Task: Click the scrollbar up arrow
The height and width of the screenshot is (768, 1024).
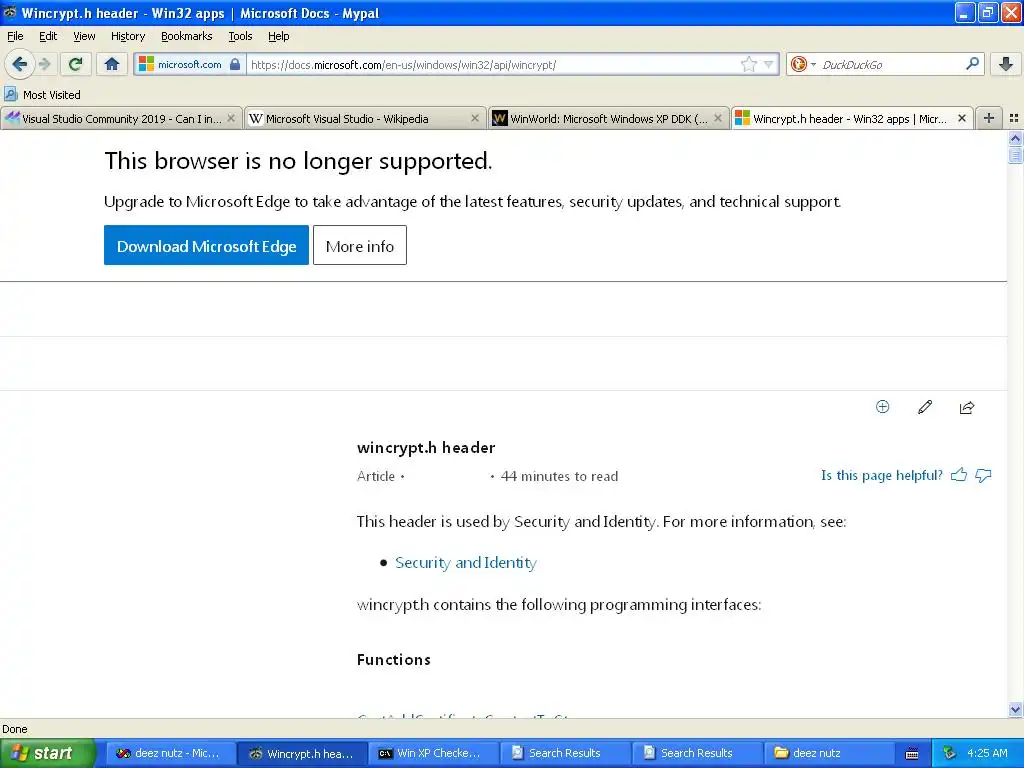Action: [x=1015, y=138]
